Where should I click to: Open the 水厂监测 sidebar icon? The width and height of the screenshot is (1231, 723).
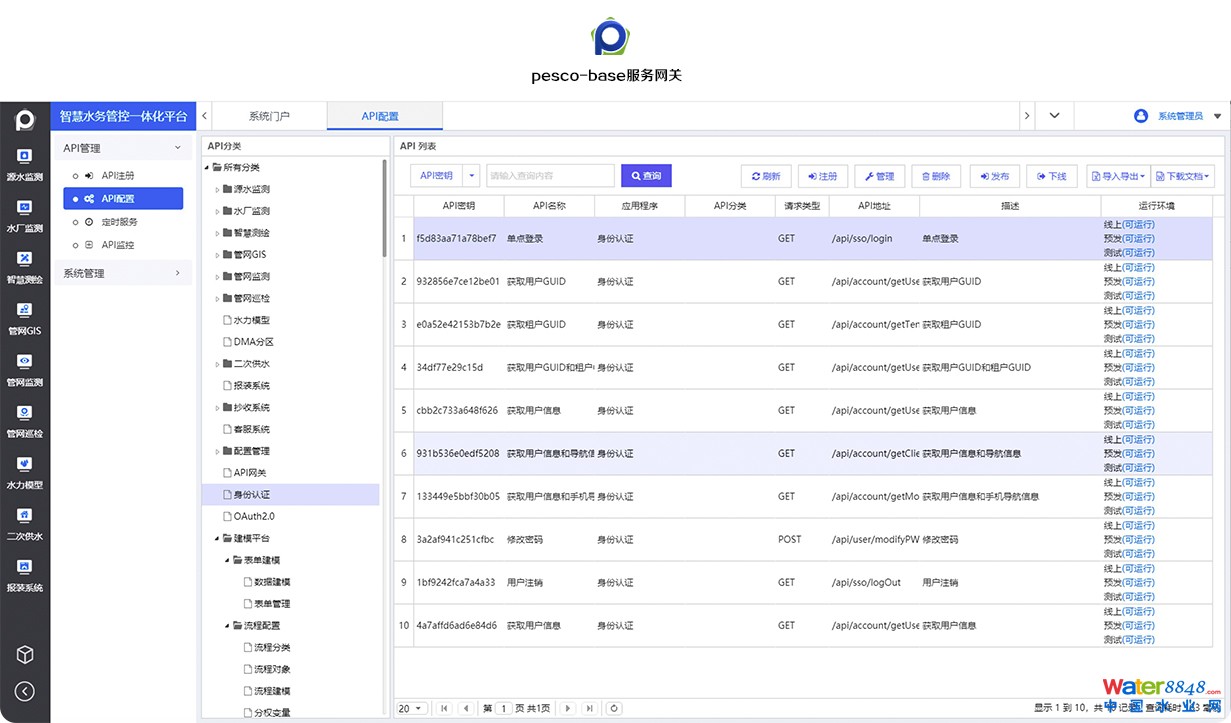pyautogui.click(x=25, y=208)
